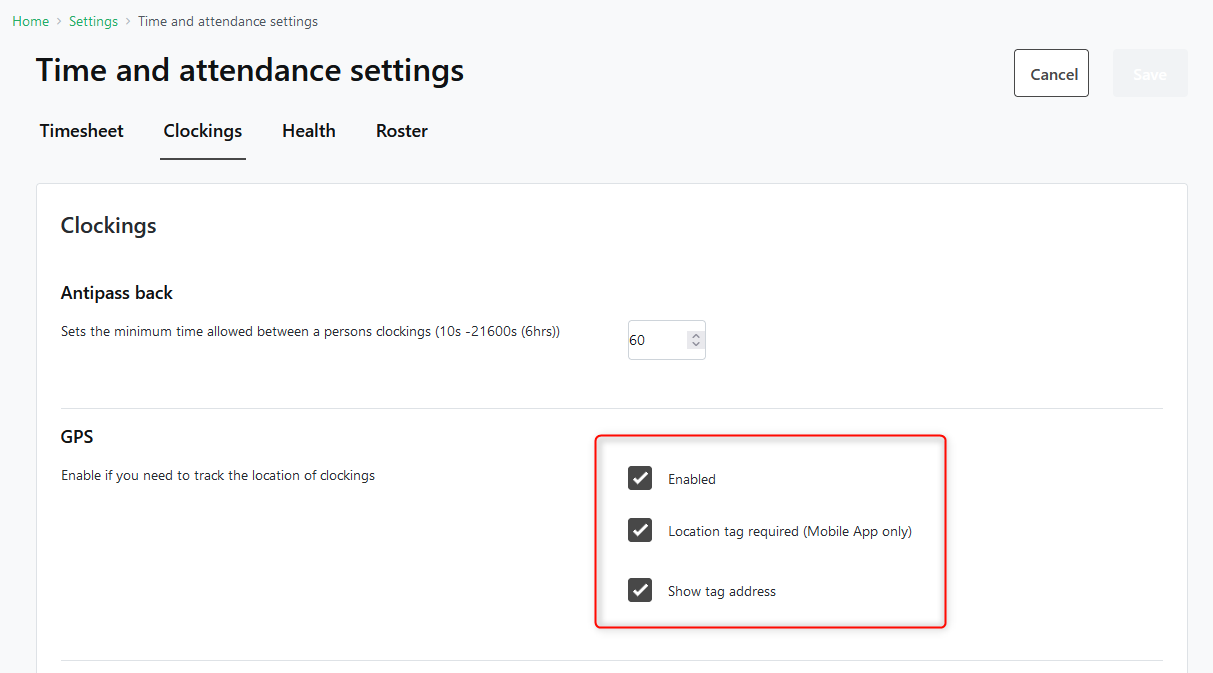
Task: Click the Clockings section heading
Action: pyautogui.click(x=108, y=225)
